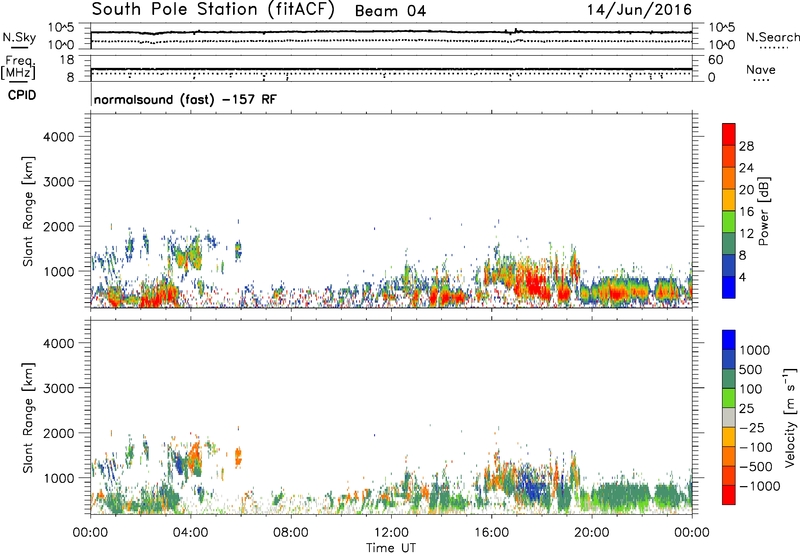Click 'Slant Range [km]' label of velocity panel

(28, 417)
